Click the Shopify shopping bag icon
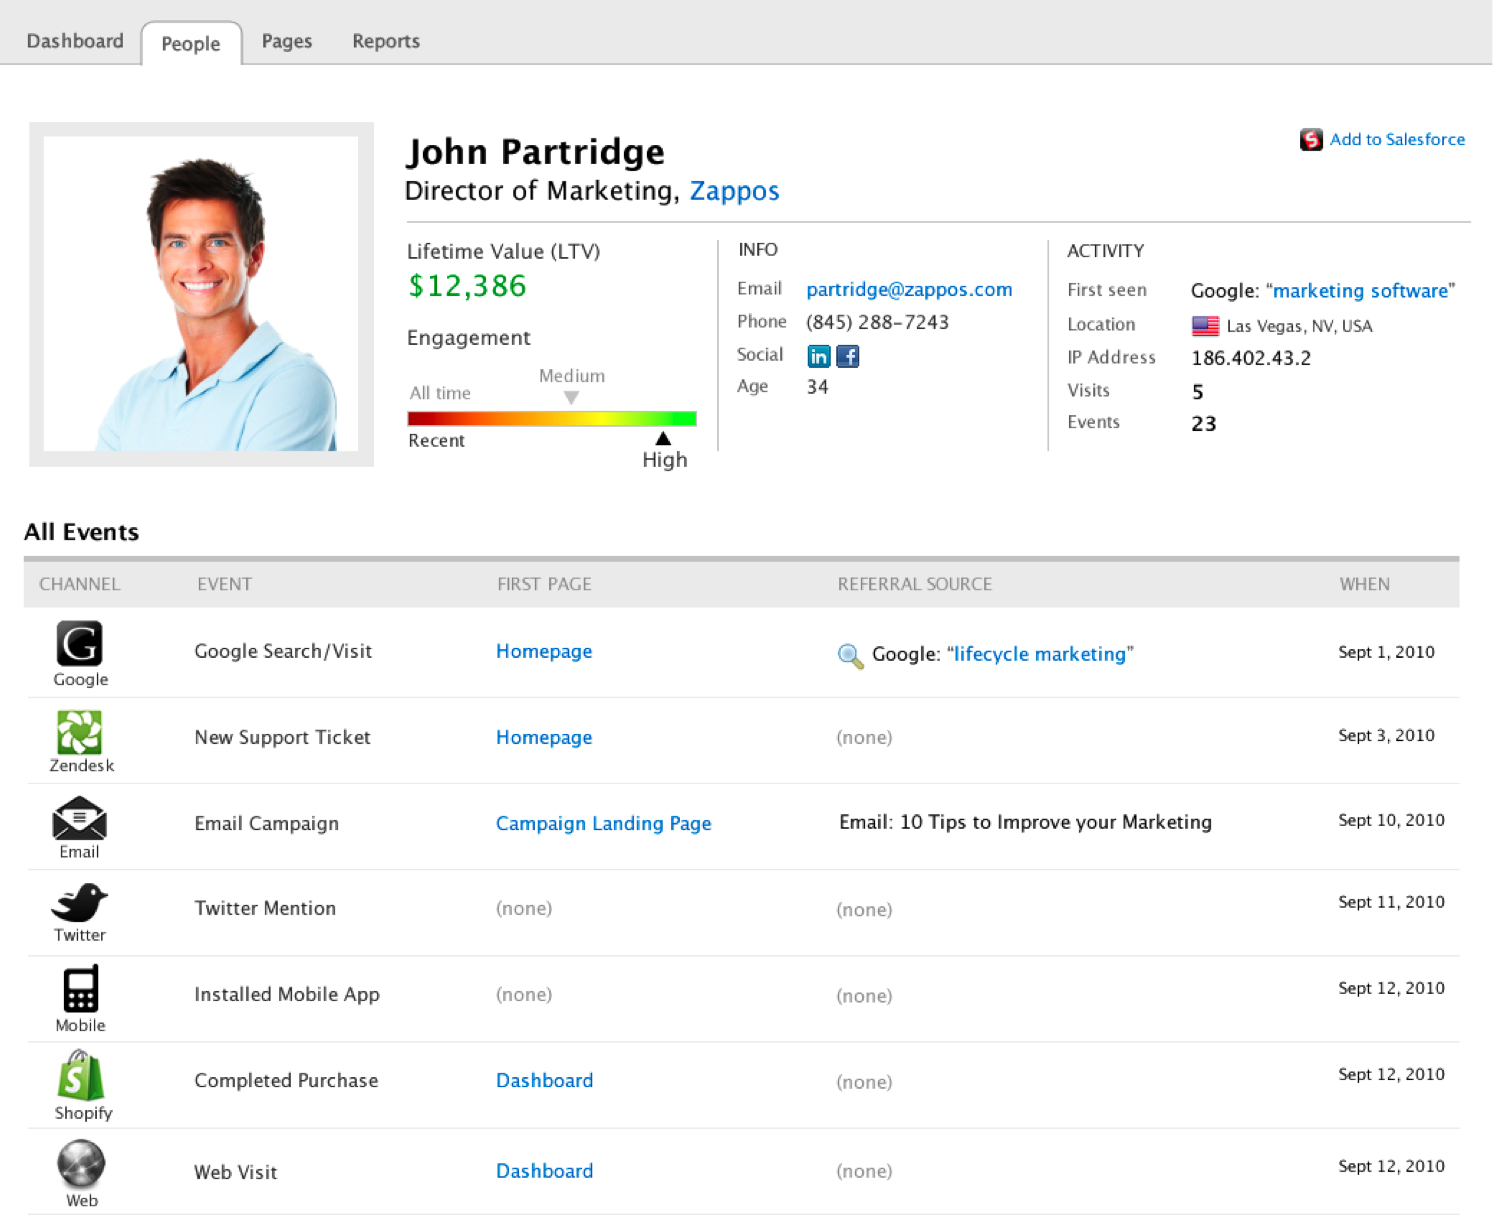The image size is (1493, 1216). click(81, 1076)
